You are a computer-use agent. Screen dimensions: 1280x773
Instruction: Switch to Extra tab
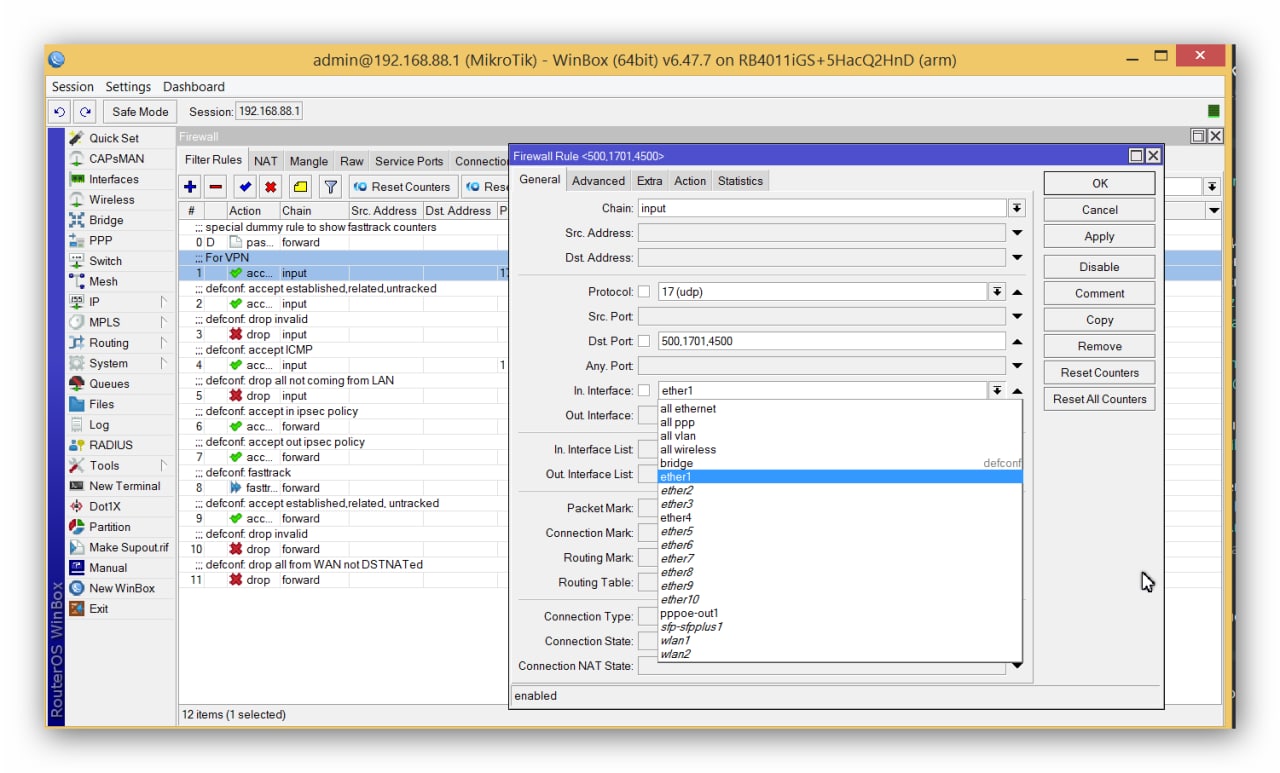[649, 181]
